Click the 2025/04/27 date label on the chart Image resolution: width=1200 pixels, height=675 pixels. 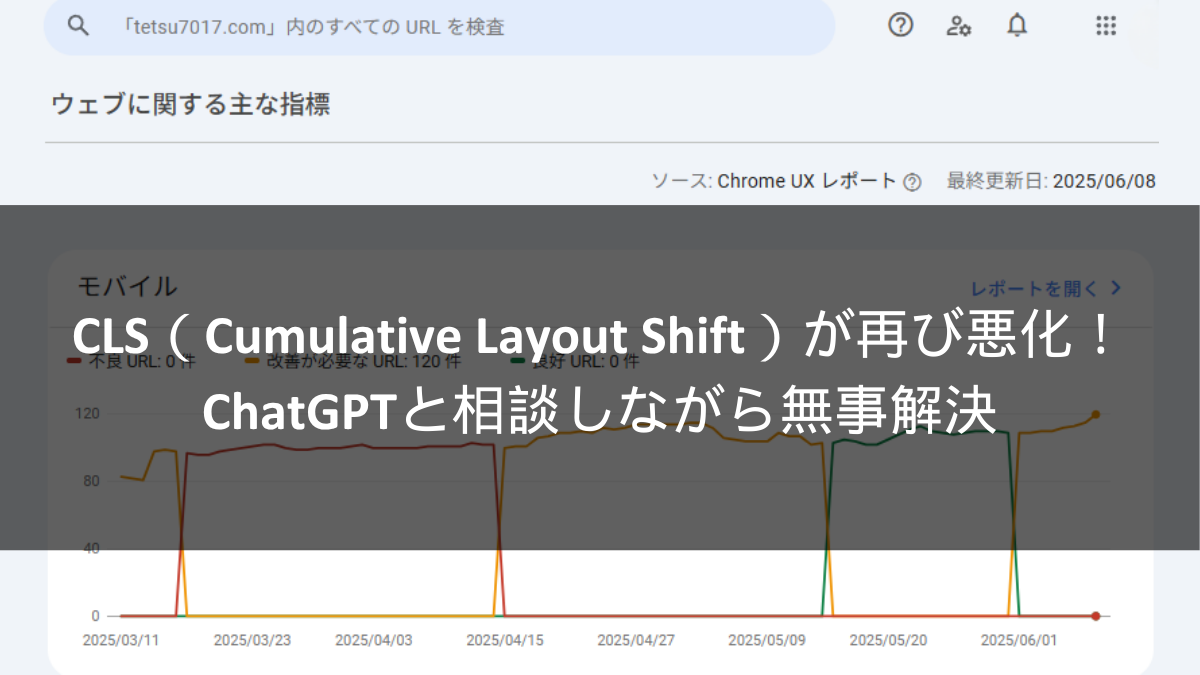point(636,640)
